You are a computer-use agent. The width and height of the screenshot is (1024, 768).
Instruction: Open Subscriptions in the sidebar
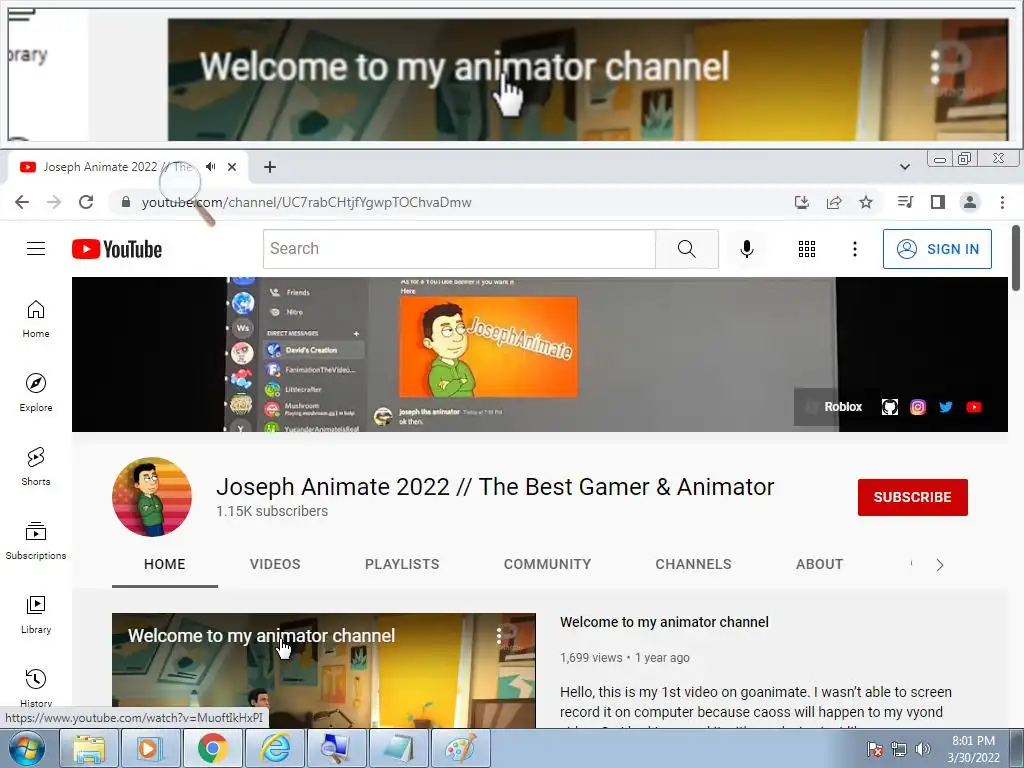tap(36, 541)
